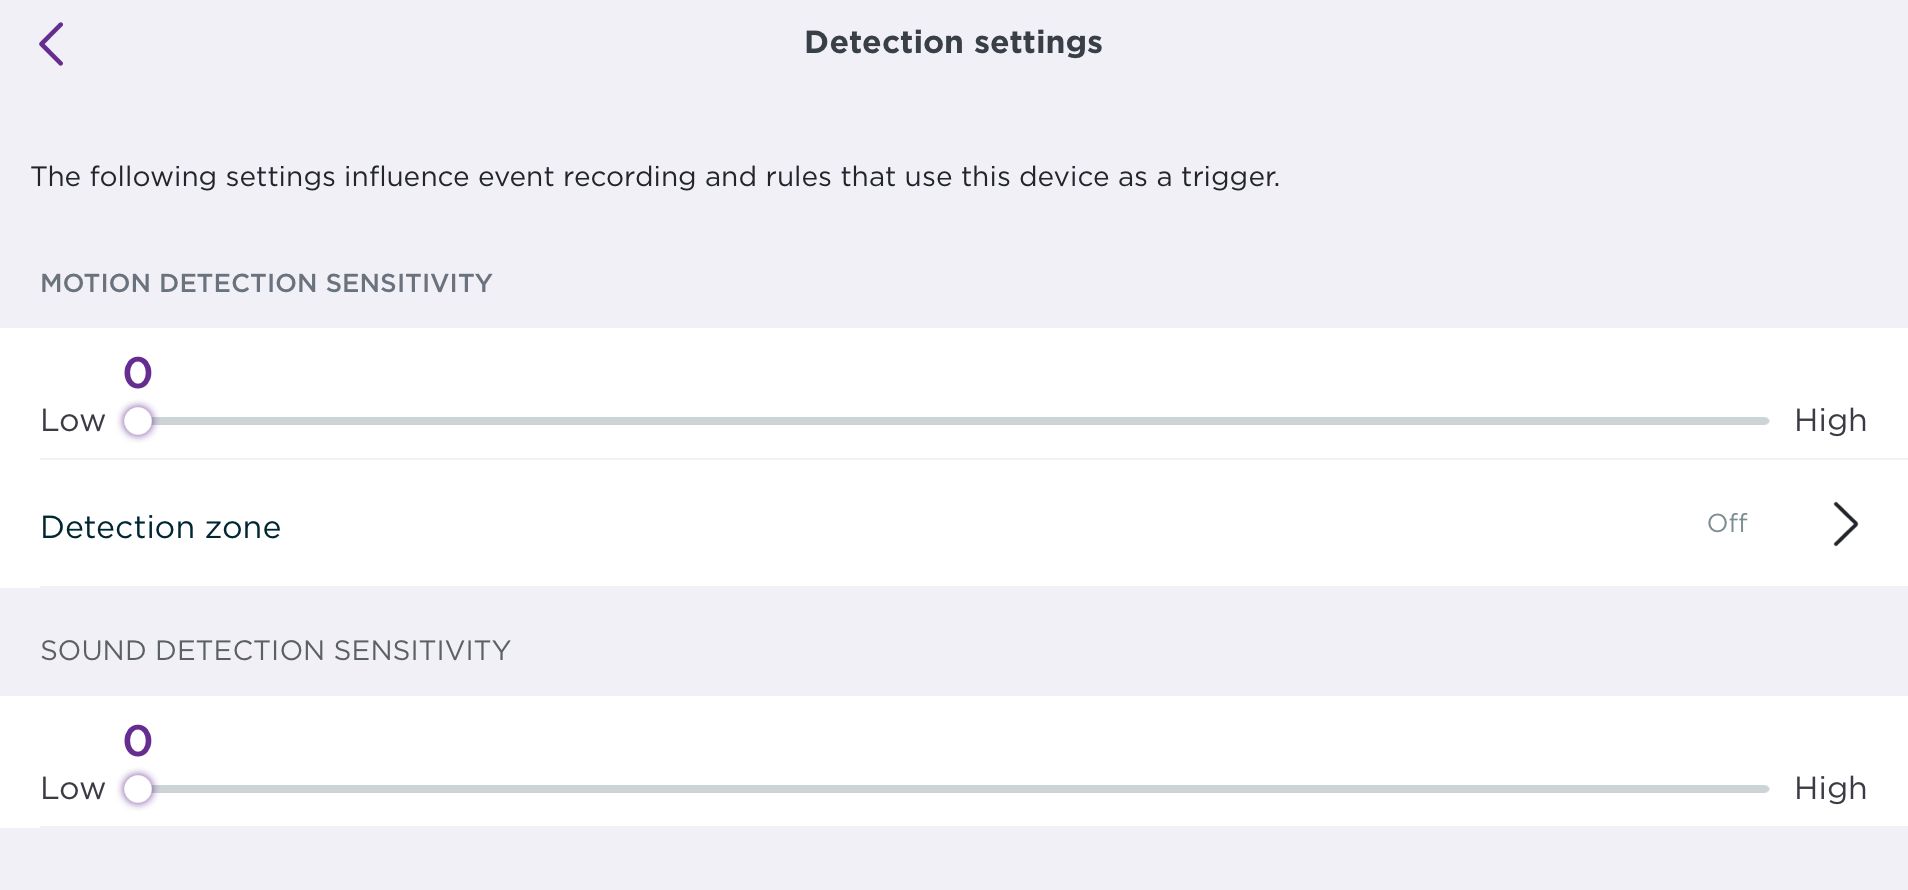Click the sound sensitivity slider handle
1908x890 pixels.
click(137, 789)
